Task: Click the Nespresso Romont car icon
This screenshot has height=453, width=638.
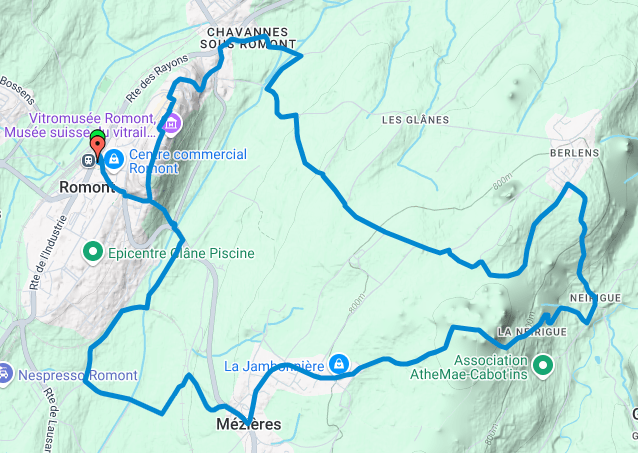Action: (x=5, y=374)
